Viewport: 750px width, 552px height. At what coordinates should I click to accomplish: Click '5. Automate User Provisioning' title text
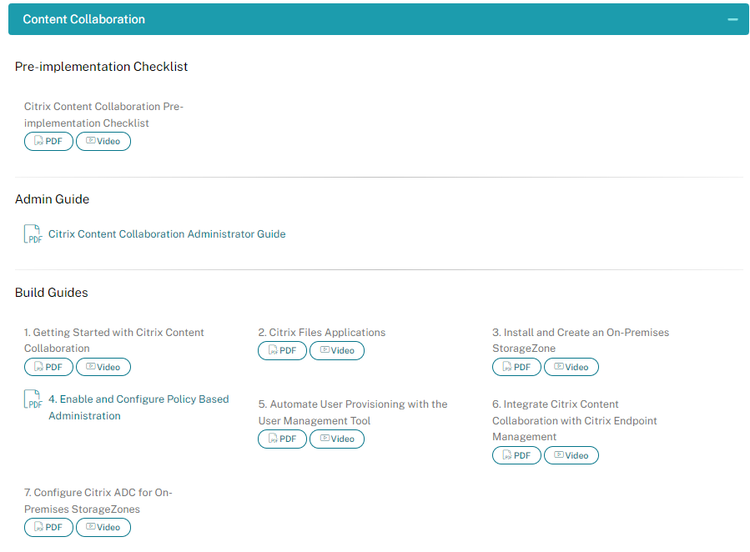(x=353, y=412)
